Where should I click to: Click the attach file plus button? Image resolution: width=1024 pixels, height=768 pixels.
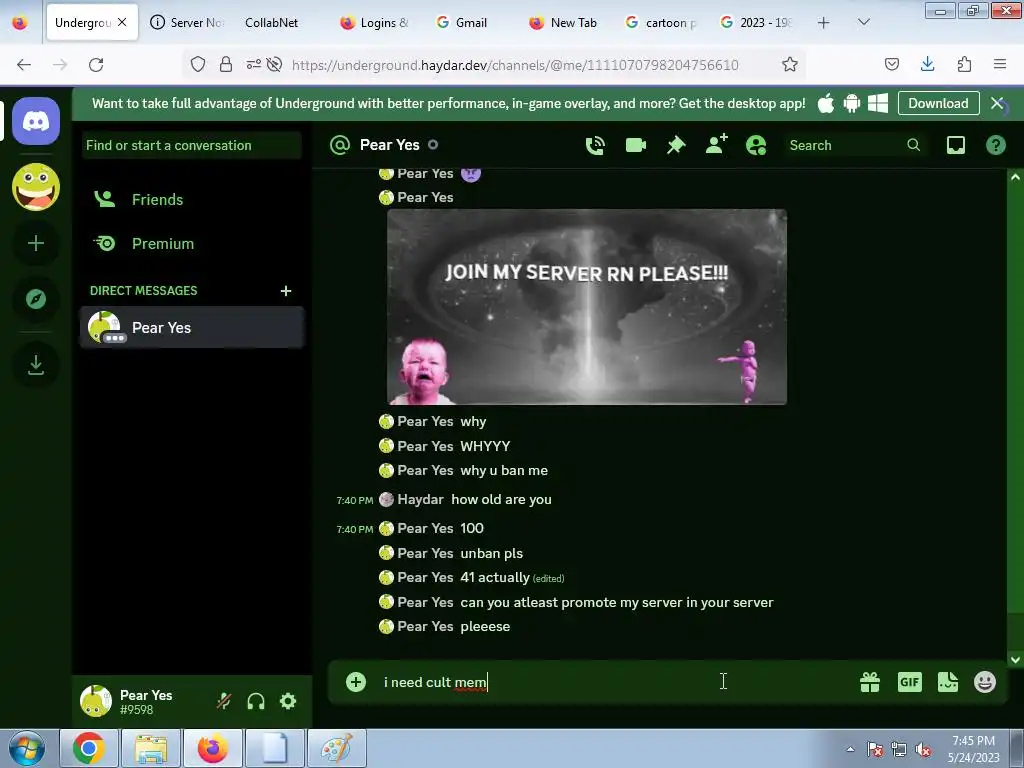point(356,682)
